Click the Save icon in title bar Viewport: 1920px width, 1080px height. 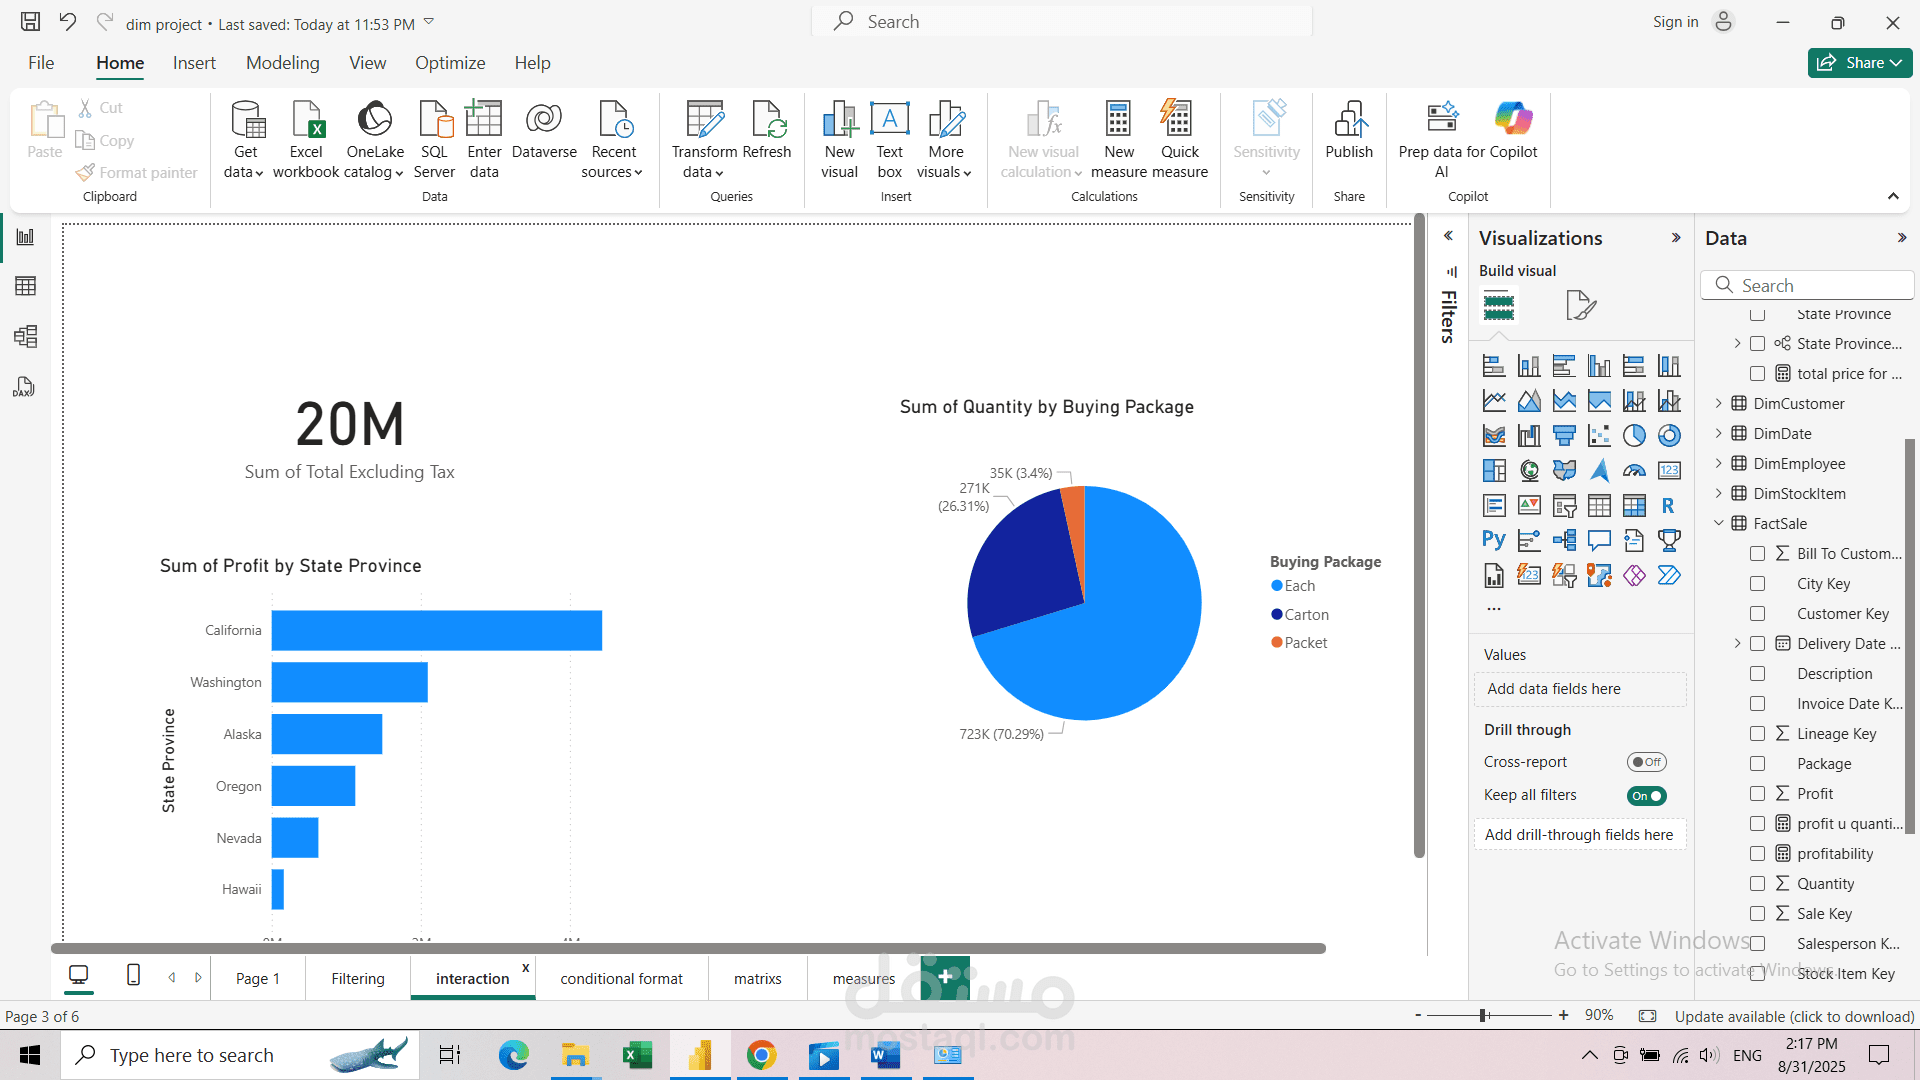31,22
